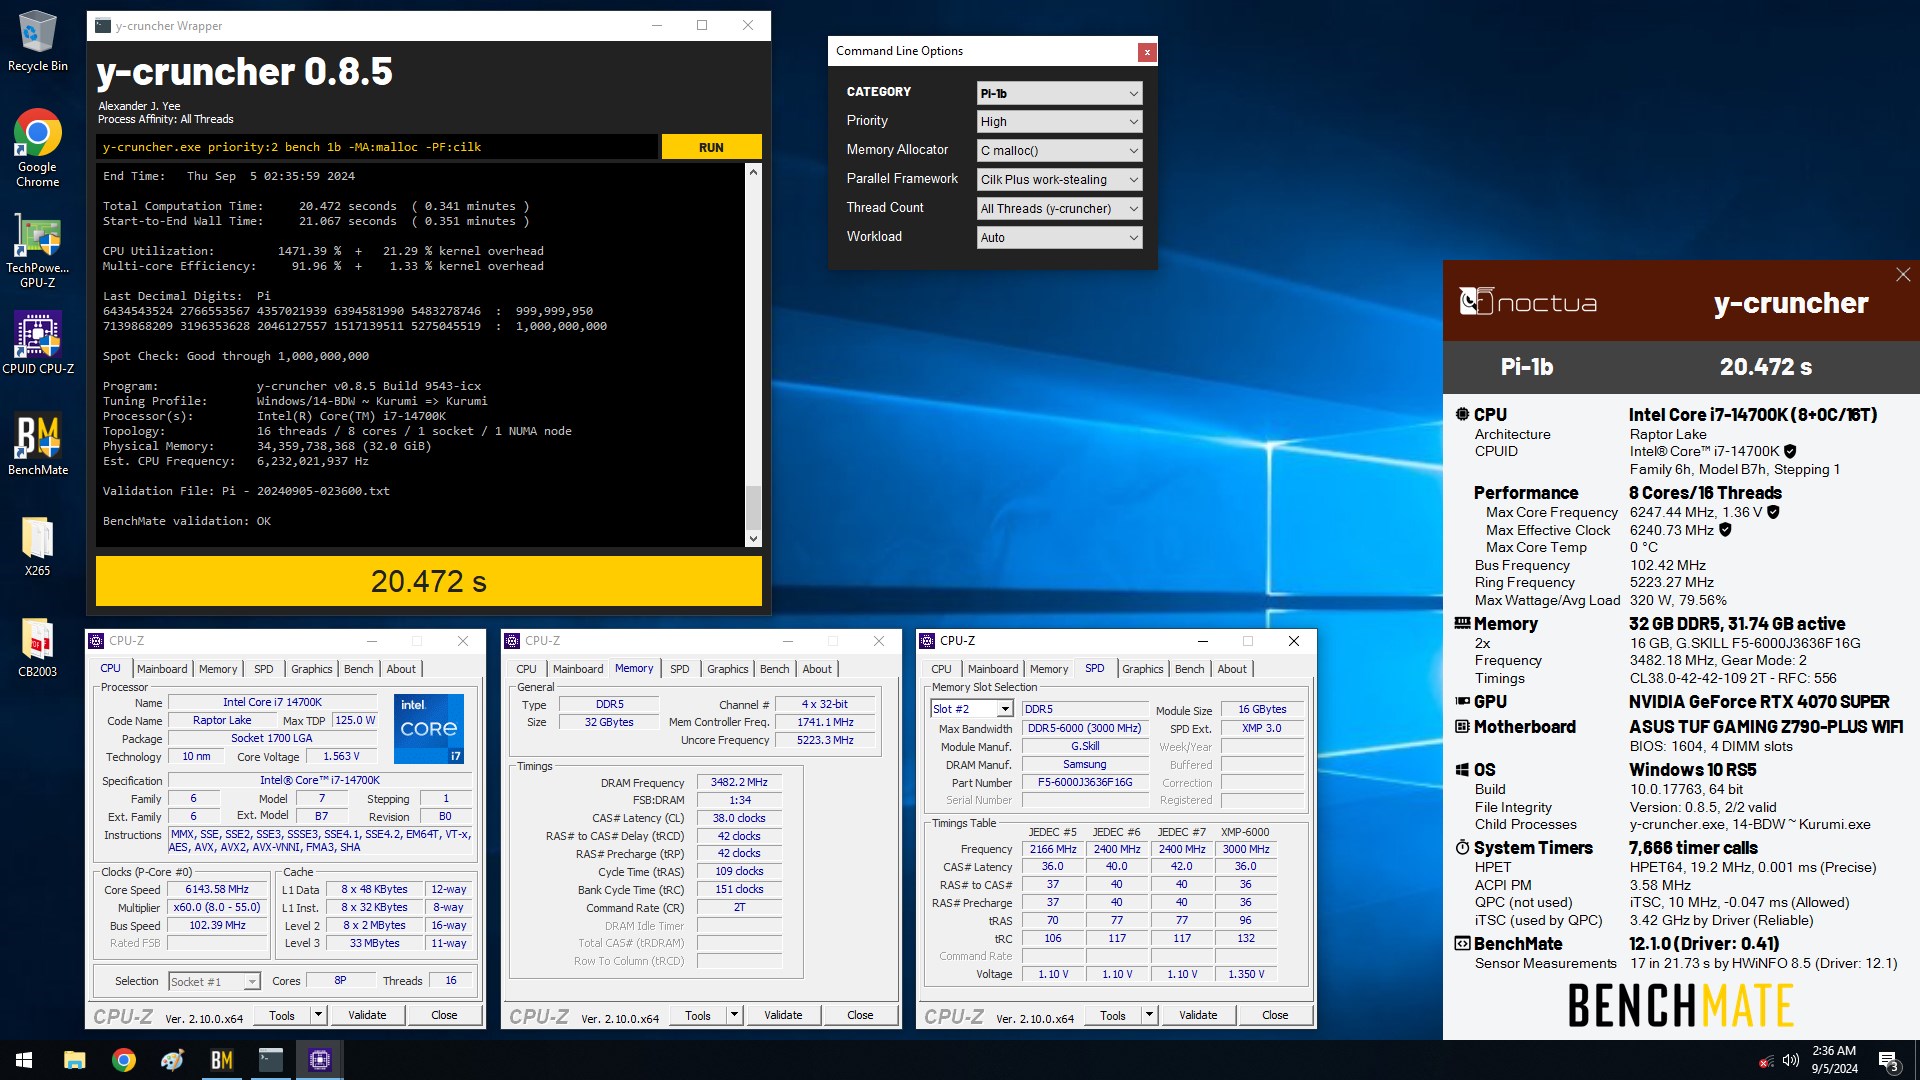Click the y-cruncher console taskbar icon

pyautogui.click(x=271, y=1060)
